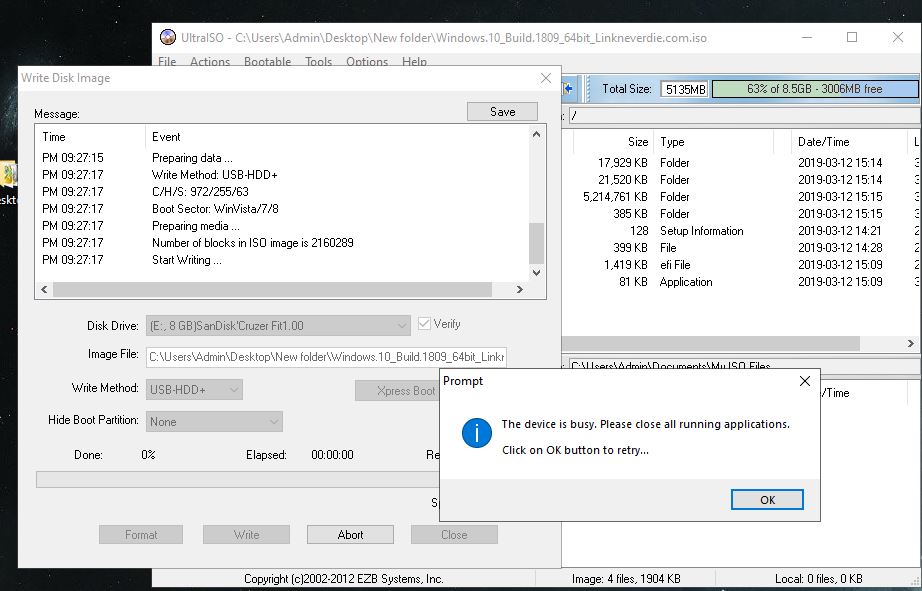The width and height of the screenshot is (922, 591).
Task: Save the message log
Action: [x=502, y=112]
